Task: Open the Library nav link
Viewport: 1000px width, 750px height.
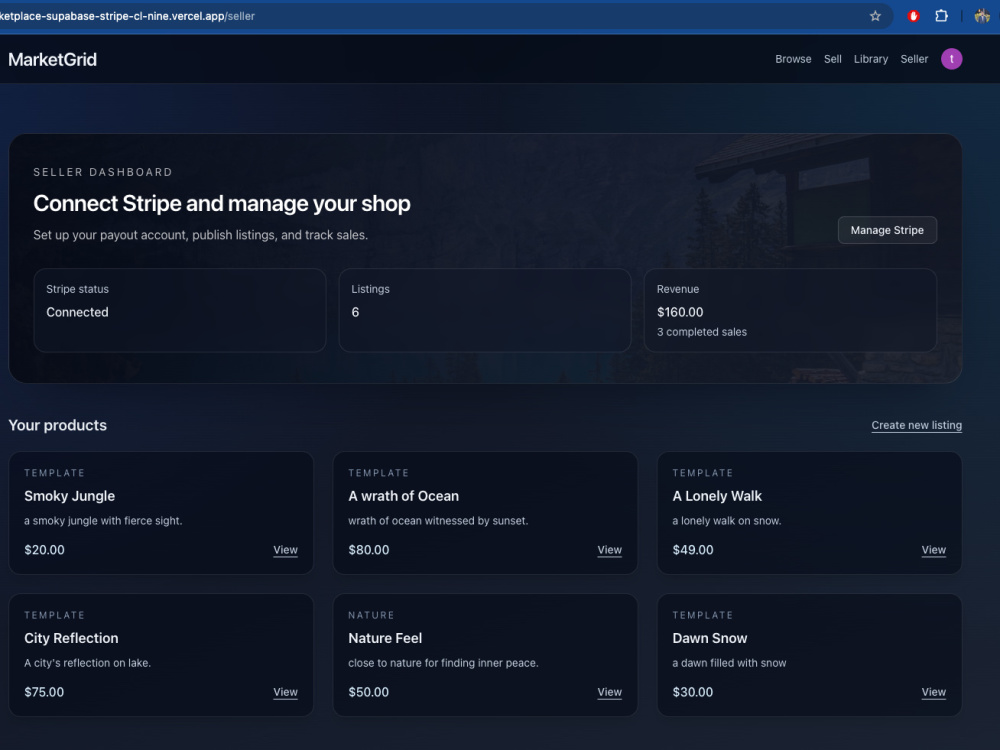Action: pos(871,59)
